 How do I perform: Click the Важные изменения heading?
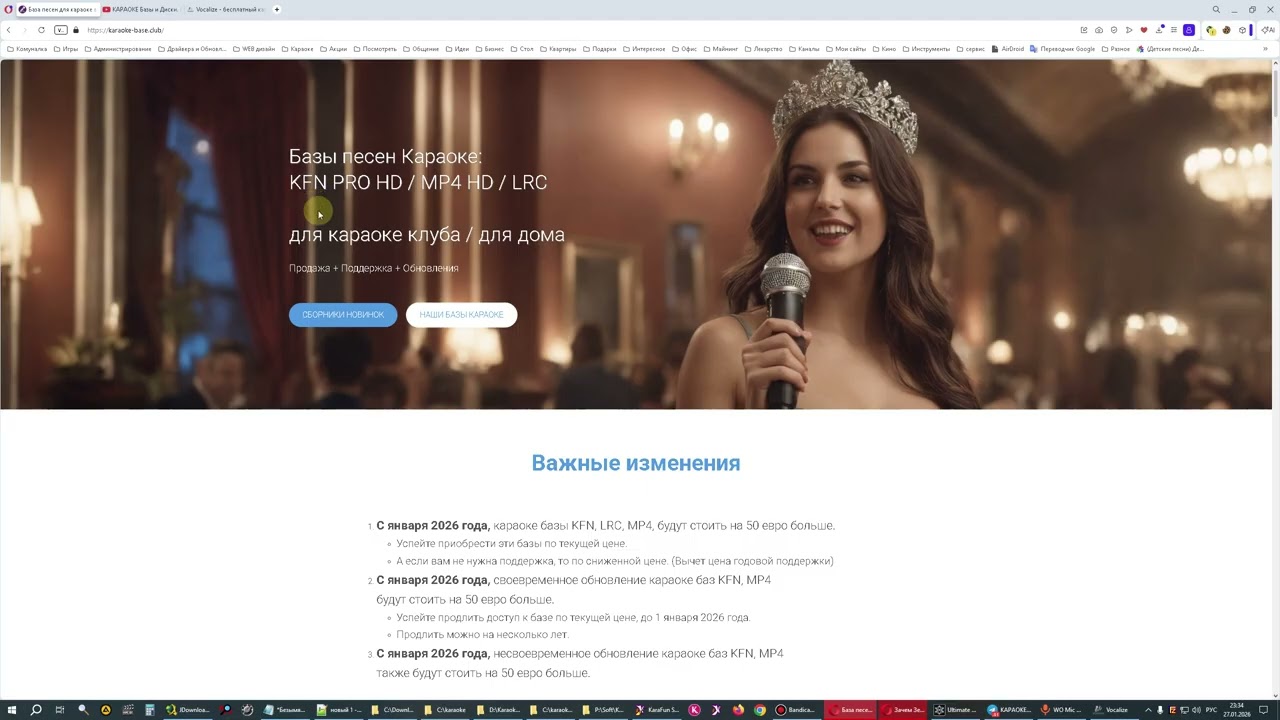pos(636,463)
